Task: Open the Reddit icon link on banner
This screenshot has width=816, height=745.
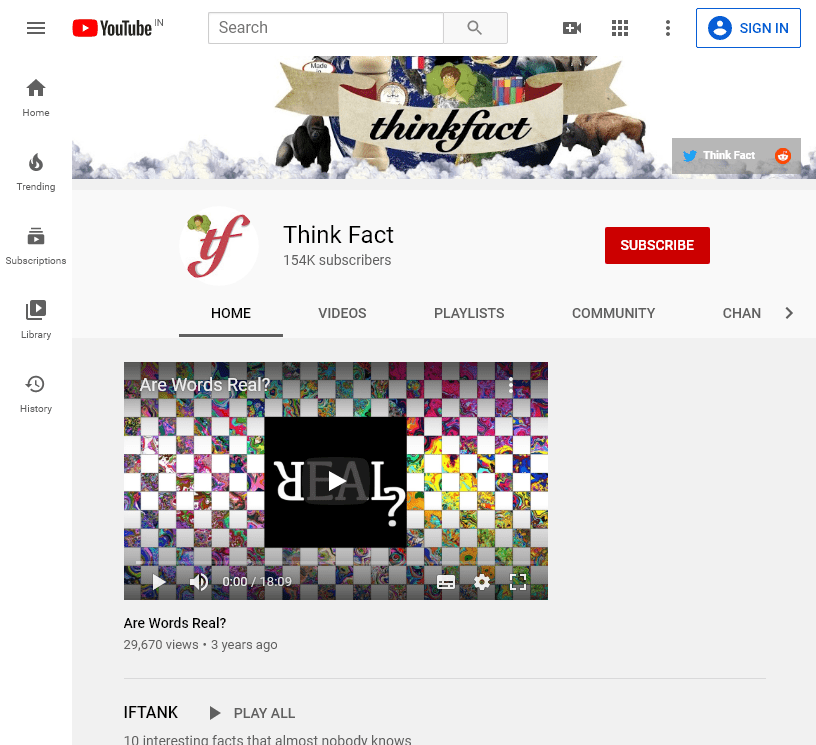Action: point(783,156)
